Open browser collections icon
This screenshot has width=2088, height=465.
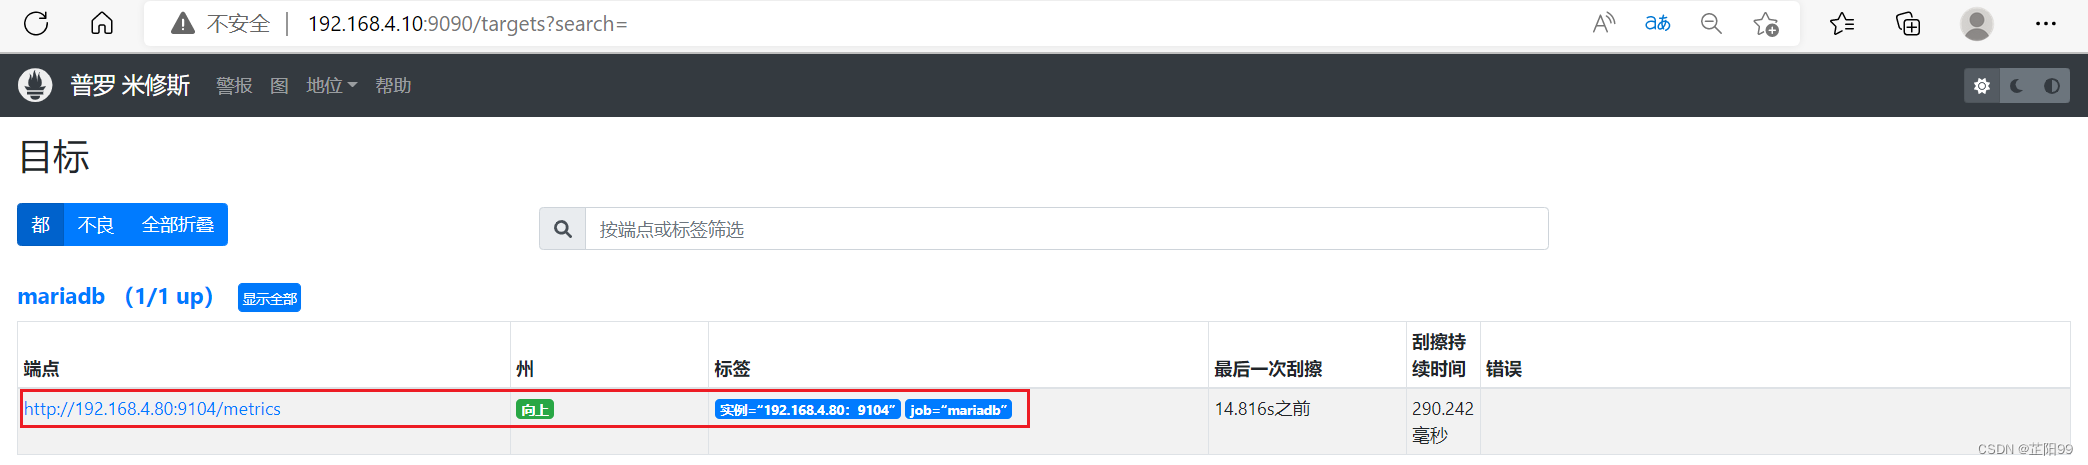1908,23
